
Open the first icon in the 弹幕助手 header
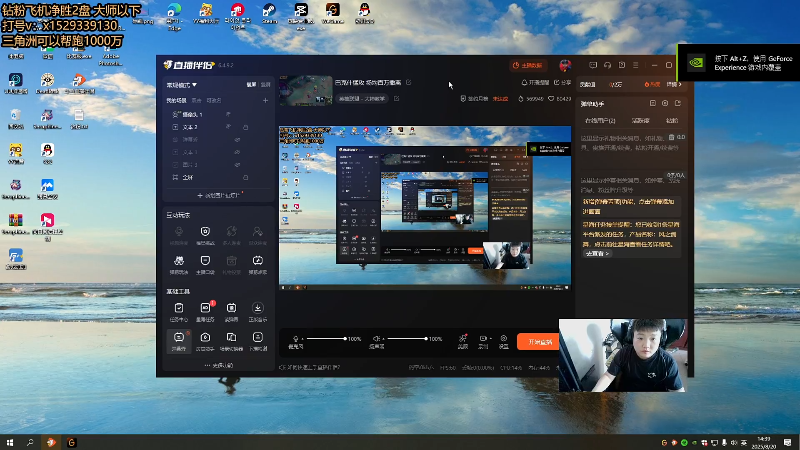pos(653,103)
